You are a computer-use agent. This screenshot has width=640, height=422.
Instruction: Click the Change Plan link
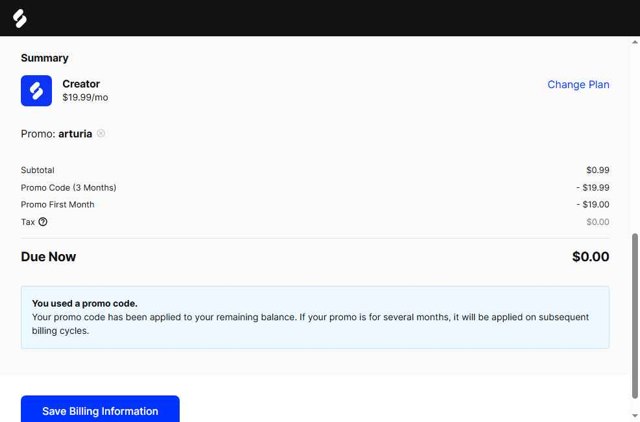tap(578, 84)
